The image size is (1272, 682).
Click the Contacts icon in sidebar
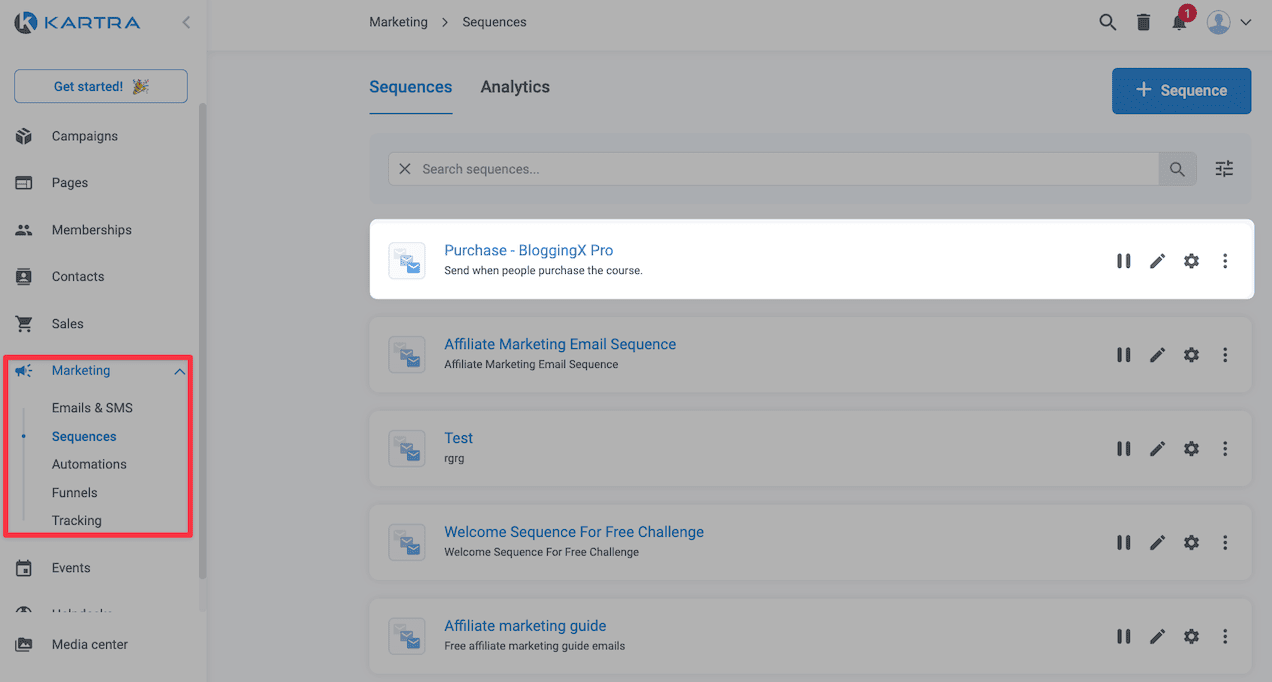point(24,277)
